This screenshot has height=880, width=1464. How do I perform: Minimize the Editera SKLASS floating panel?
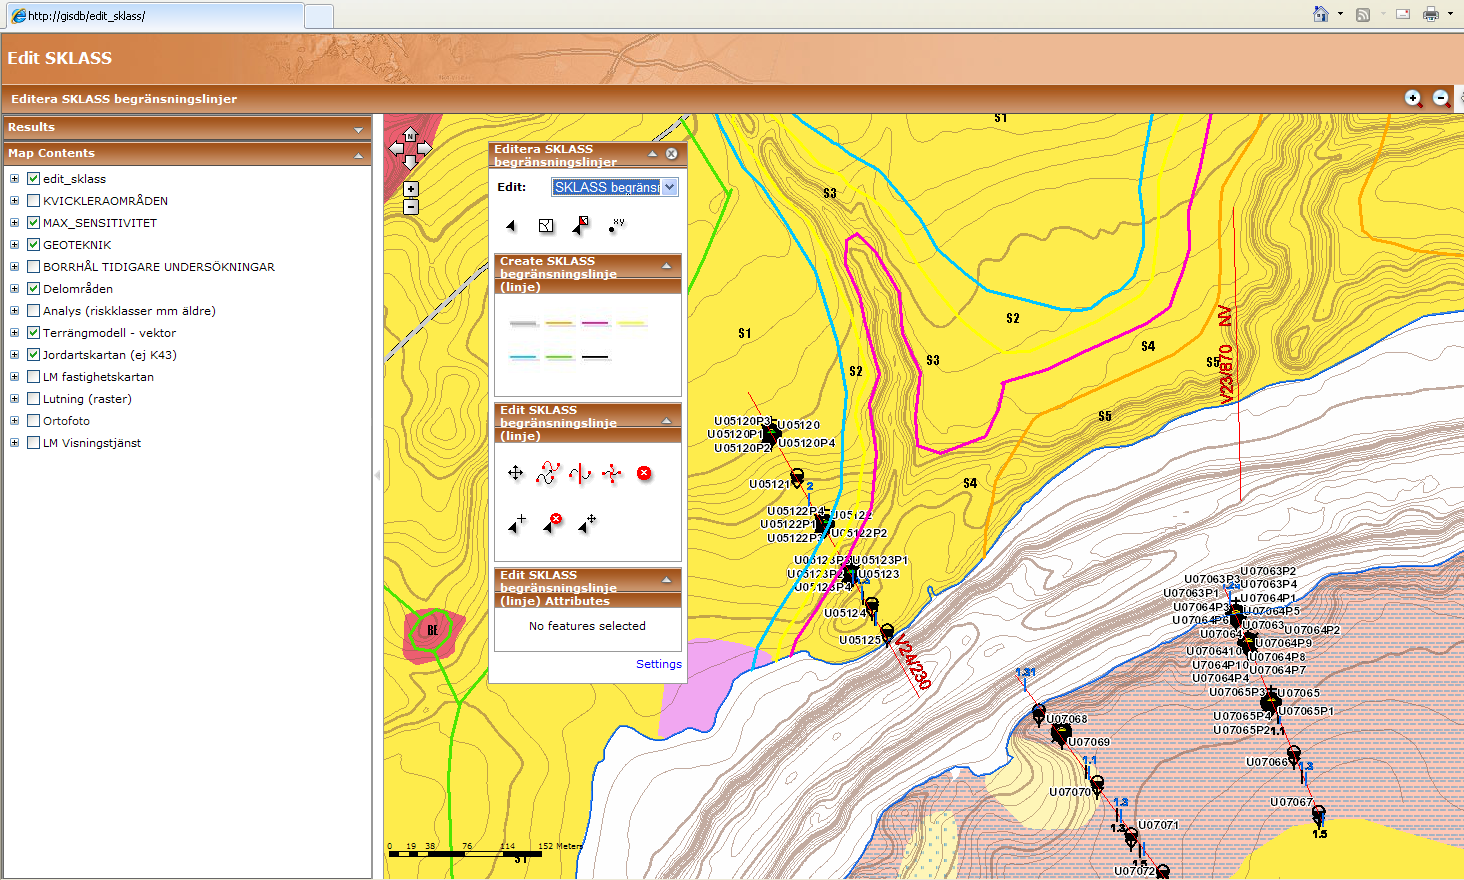pyautogui.click(x=653, y=154)
